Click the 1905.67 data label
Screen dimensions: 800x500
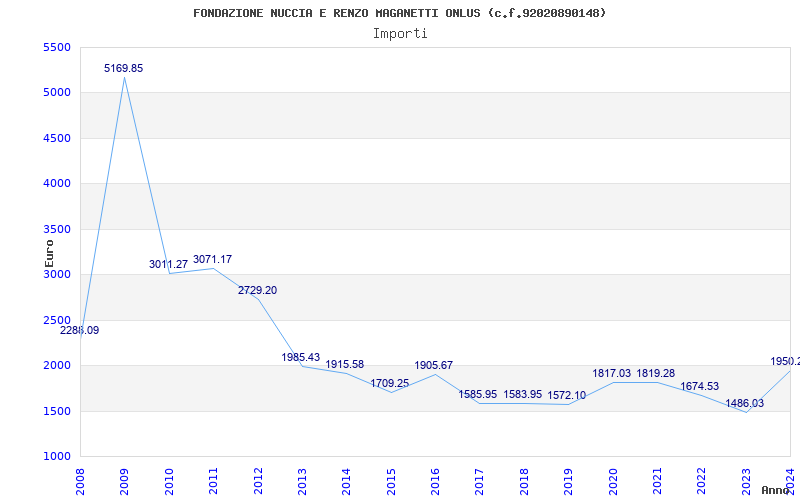point(434,365)
